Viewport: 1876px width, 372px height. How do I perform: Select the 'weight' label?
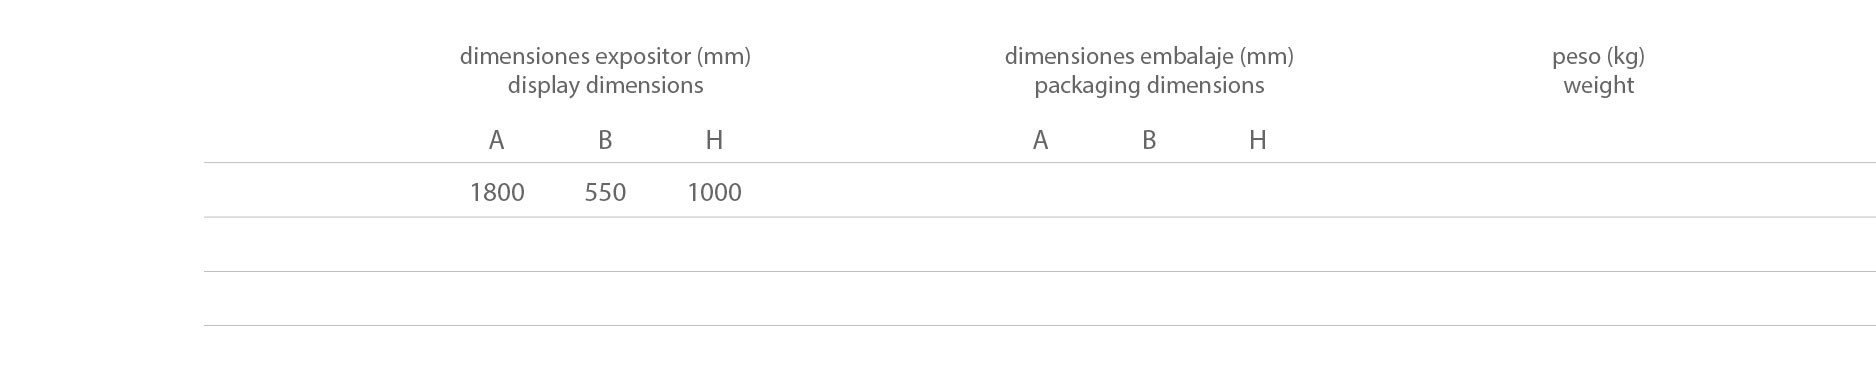(x=1598, y=86)
